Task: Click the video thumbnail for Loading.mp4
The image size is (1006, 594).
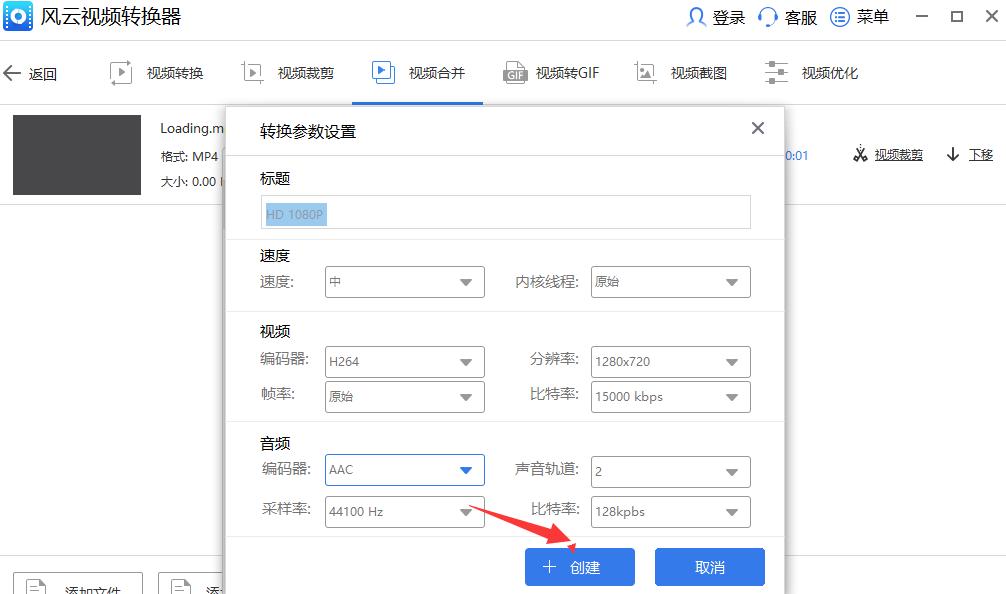Action: (x=77, y=155)
